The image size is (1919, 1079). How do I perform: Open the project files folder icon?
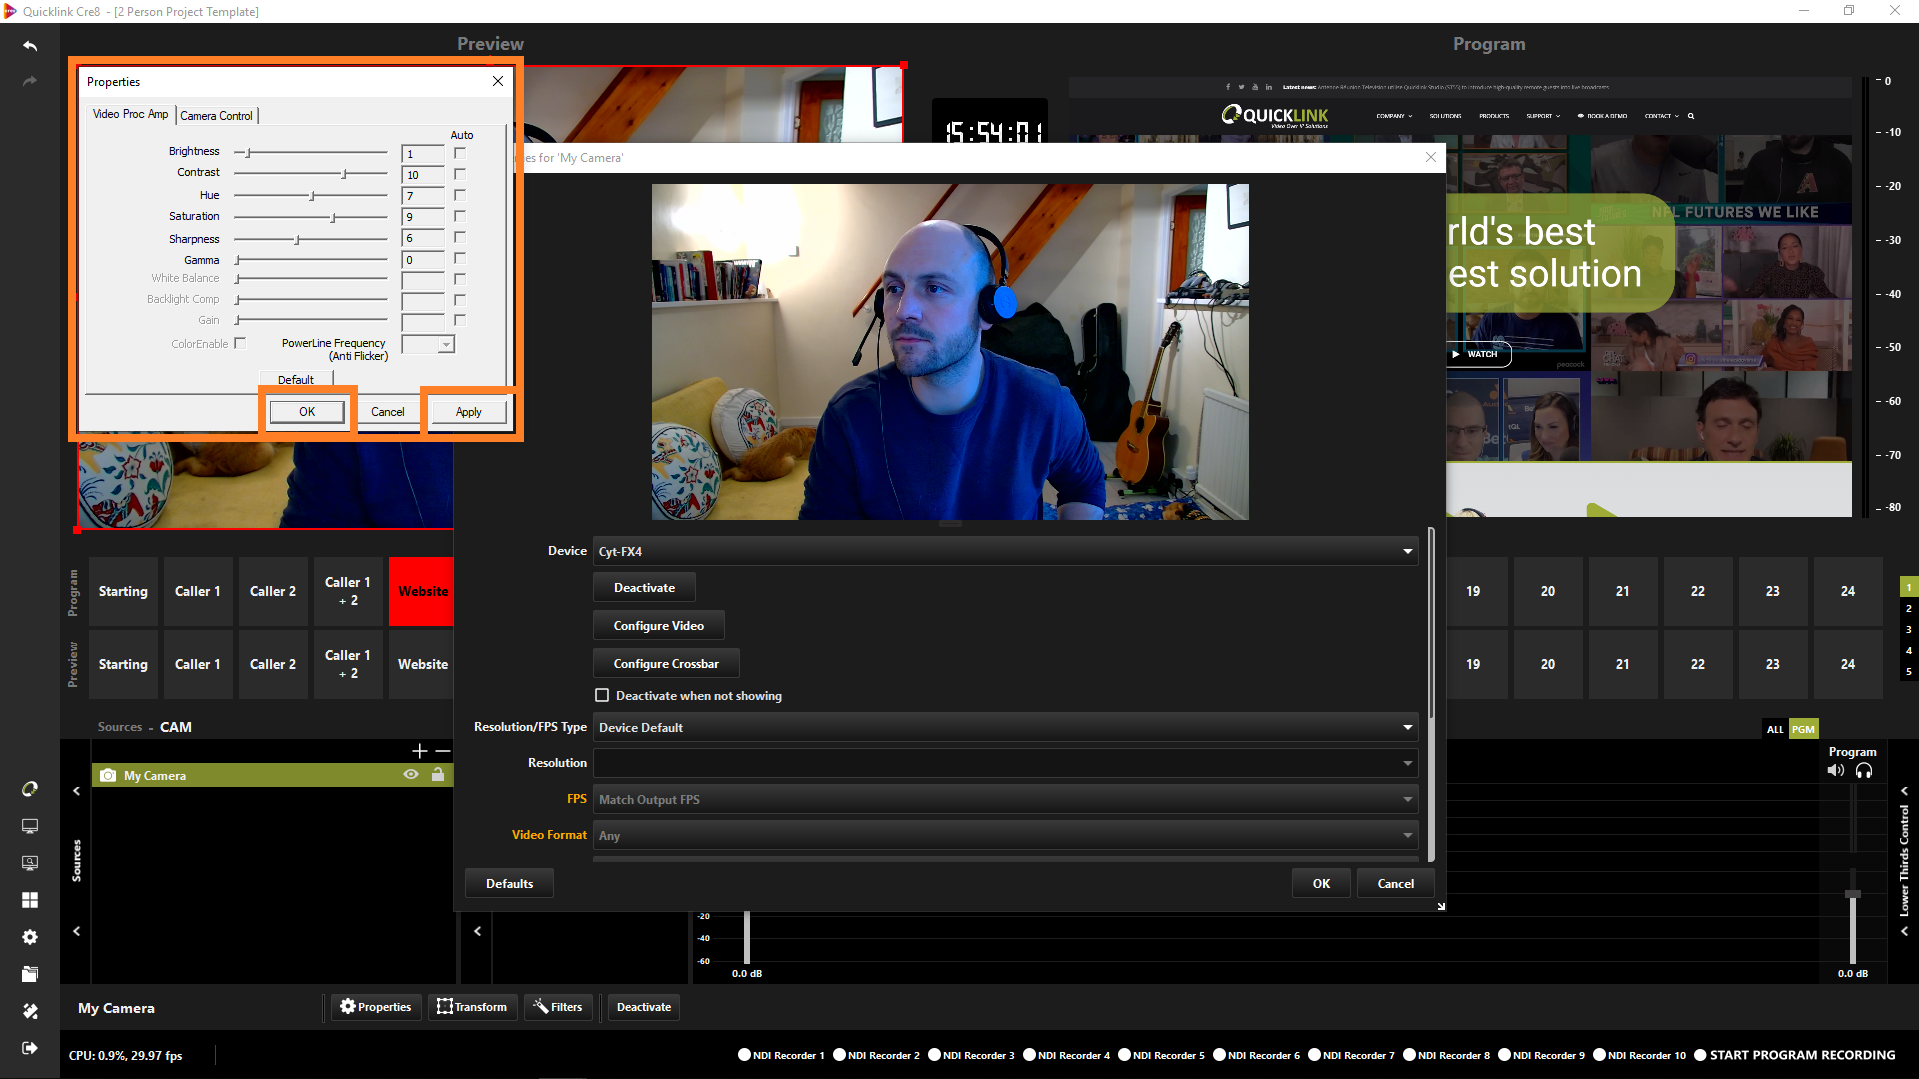30,974
